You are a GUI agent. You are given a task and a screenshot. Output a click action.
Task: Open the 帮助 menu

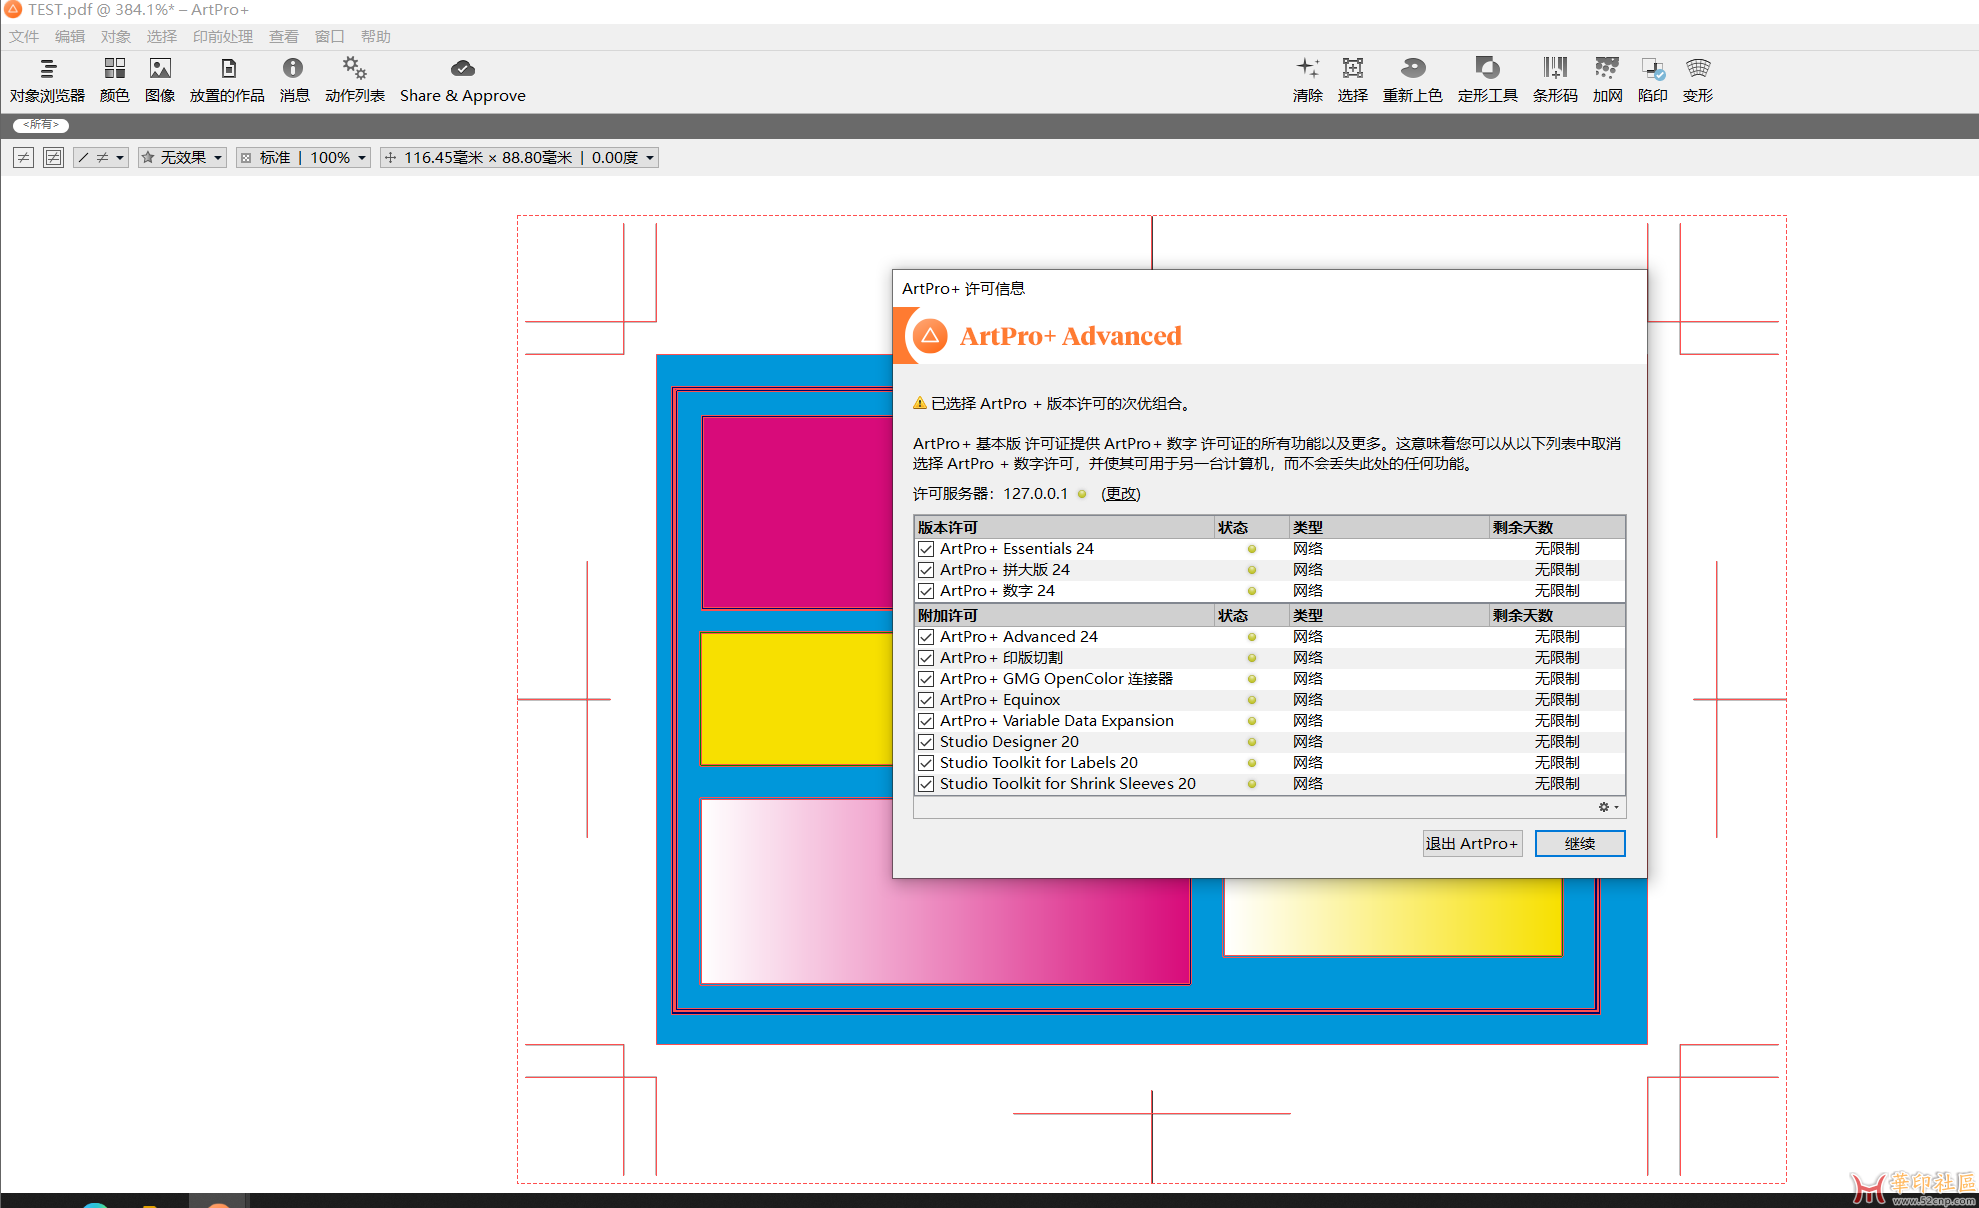(x=376, y=37)
